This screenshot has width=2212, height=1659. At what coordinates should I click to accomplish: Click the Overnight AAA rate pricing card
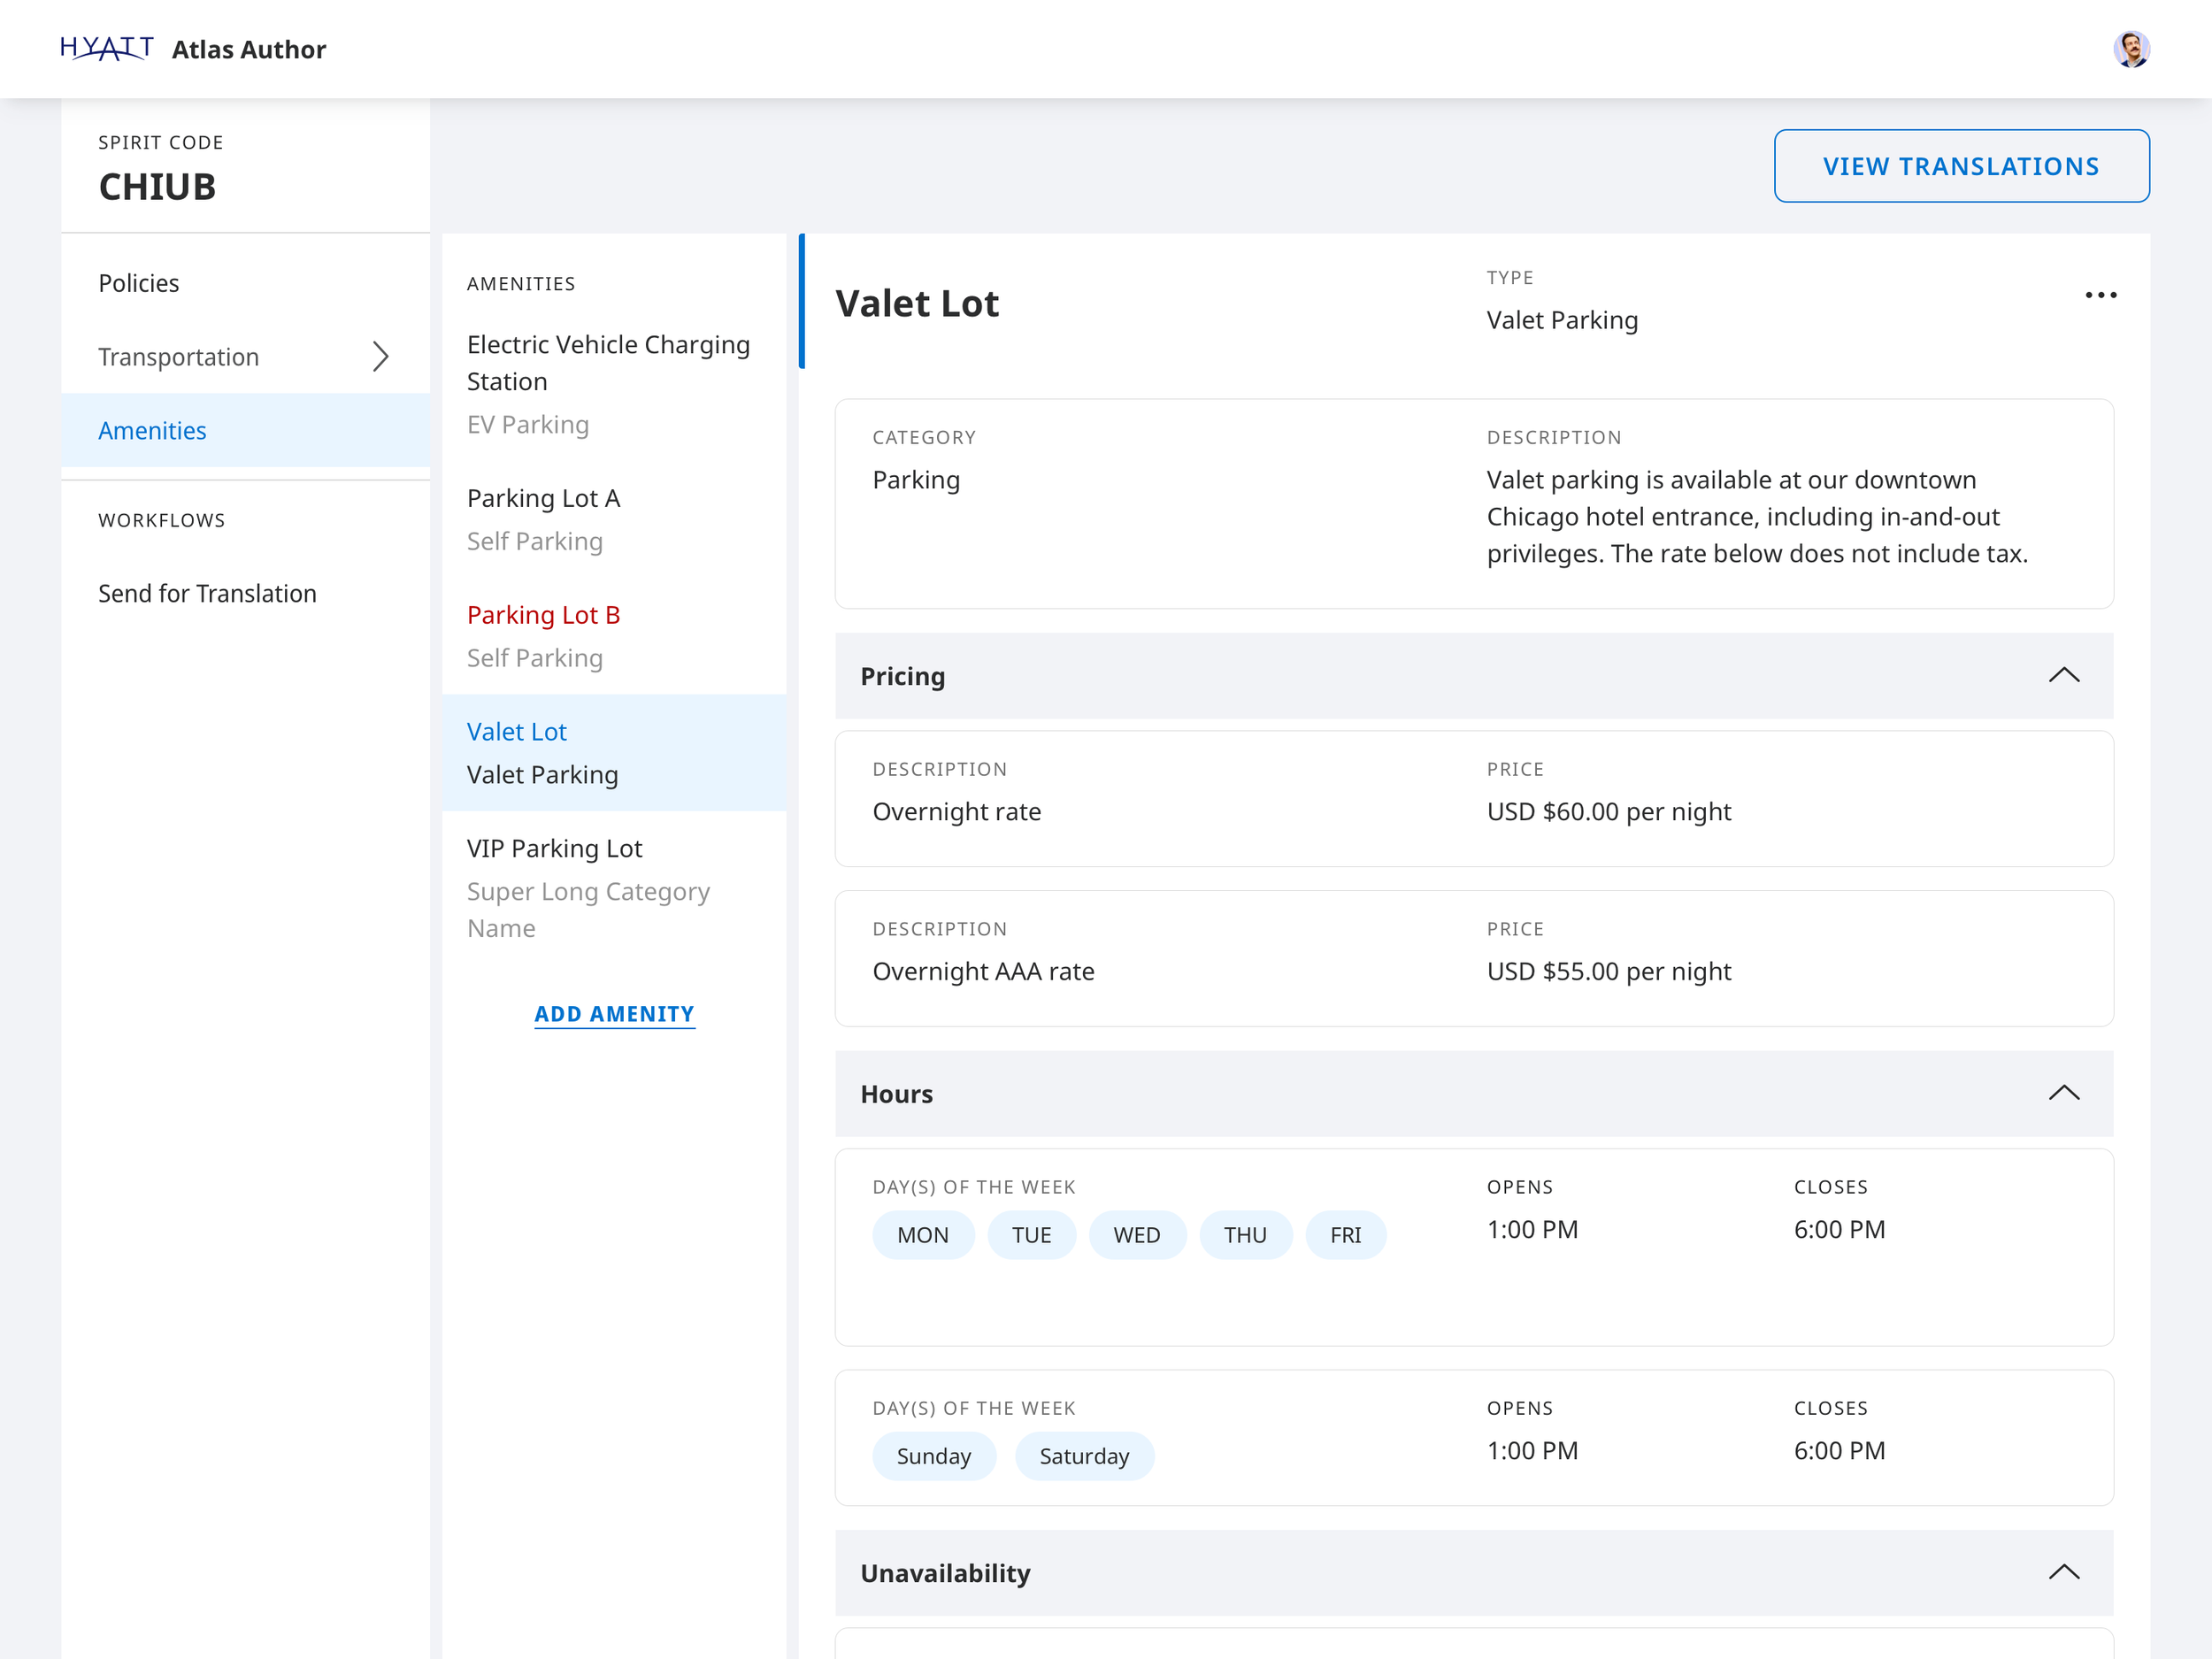pos(1473,958)
